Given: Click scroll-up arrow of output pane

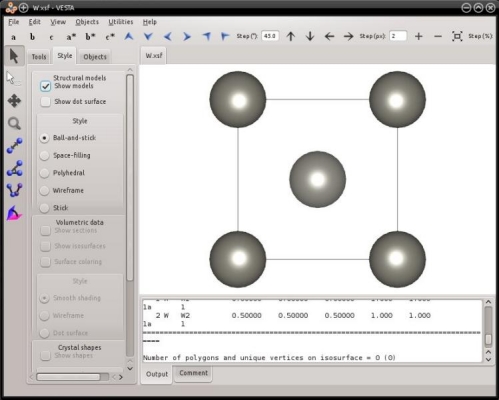Looking at the screenshot, I should (488, 302).
